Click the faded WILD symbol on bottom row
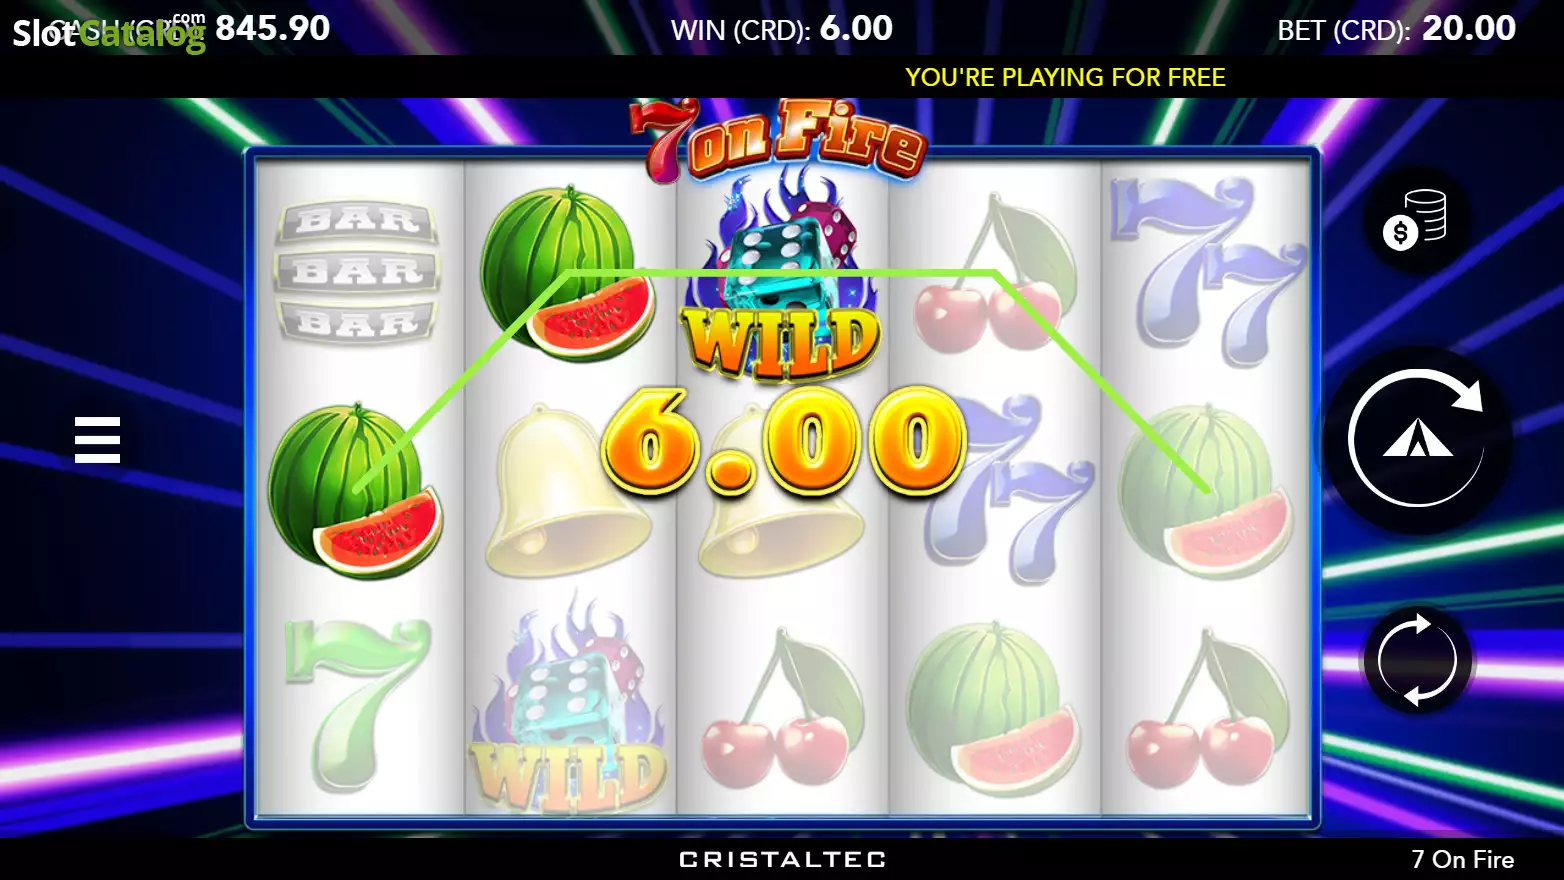The height and width of the screenshot is (880, 1564). coord(568,704)
